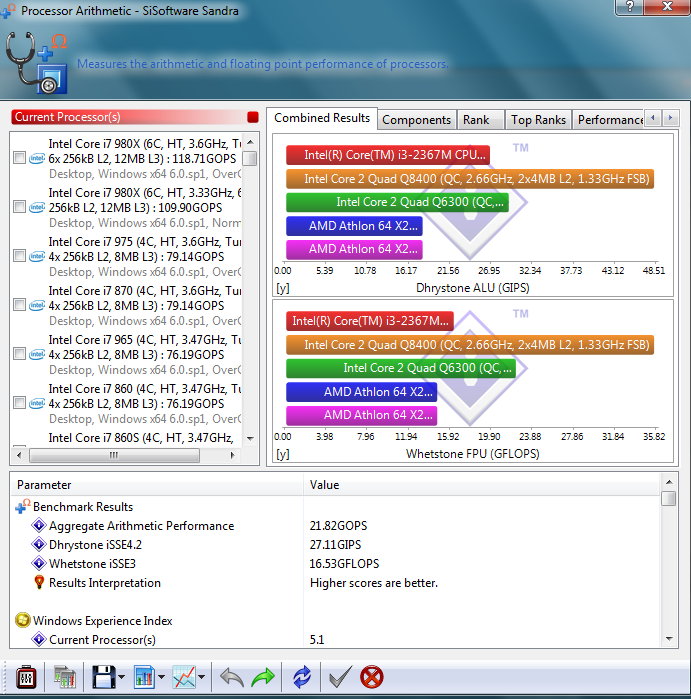
Task: Click the lightbulb icon beside Results Interpretation
Action: pos(39,582)
